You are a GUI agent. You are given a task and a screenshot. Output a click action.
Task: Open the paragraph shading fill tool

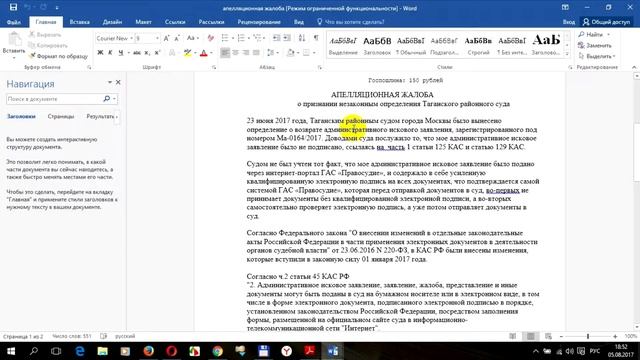point(290,53)
